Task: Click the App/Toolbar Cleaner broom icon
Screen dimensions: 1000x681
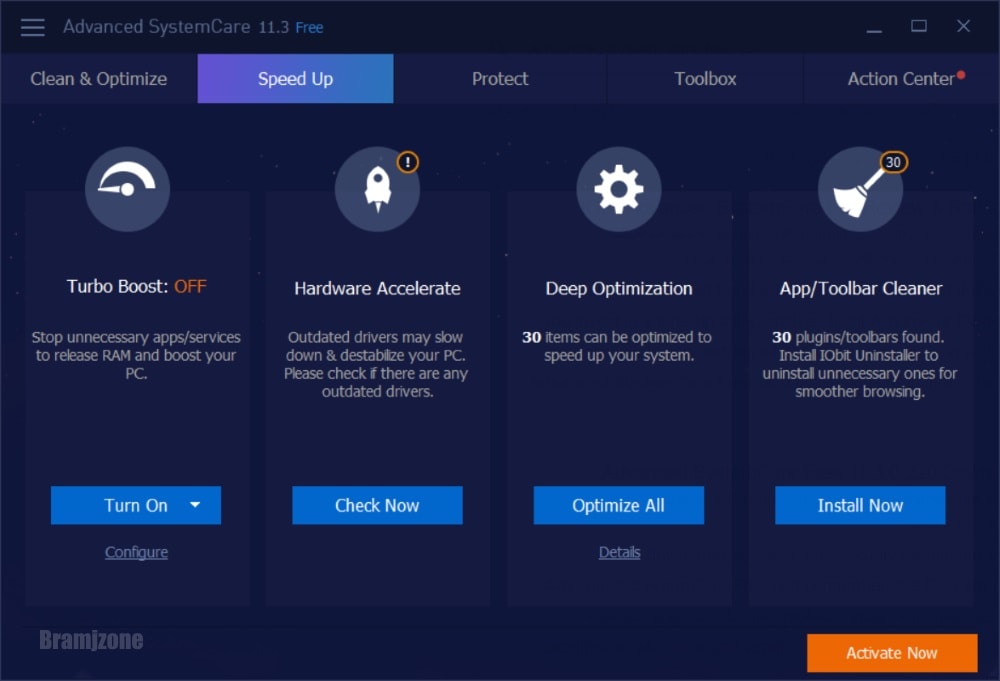Action: click(x=860, y=189)
